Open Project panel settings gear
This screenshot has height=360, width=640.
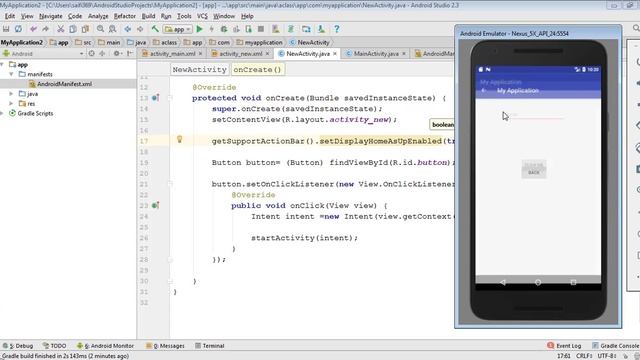tap(117, 53)
